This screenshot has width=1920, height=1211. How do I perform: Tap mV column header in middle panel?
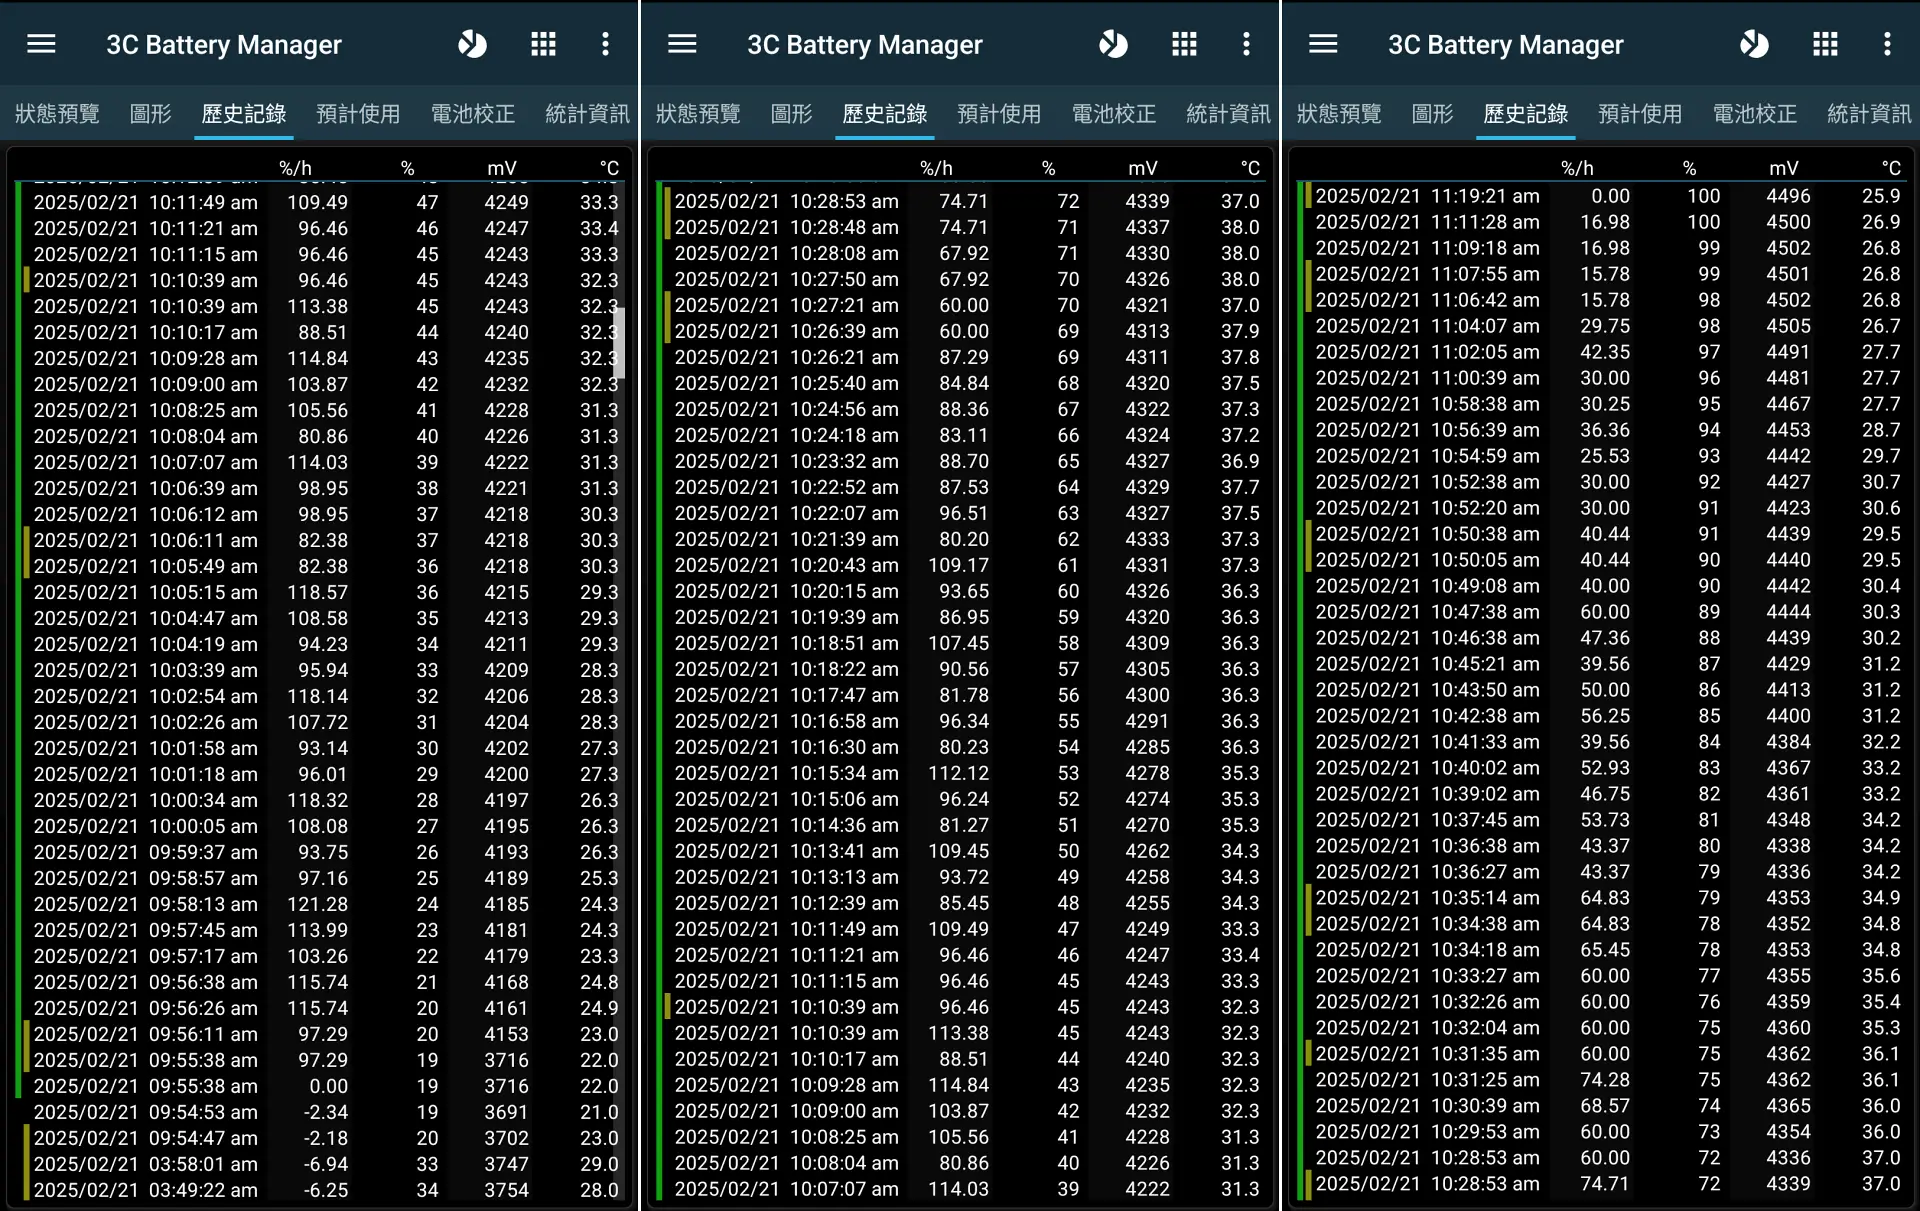click(1143, 168)
